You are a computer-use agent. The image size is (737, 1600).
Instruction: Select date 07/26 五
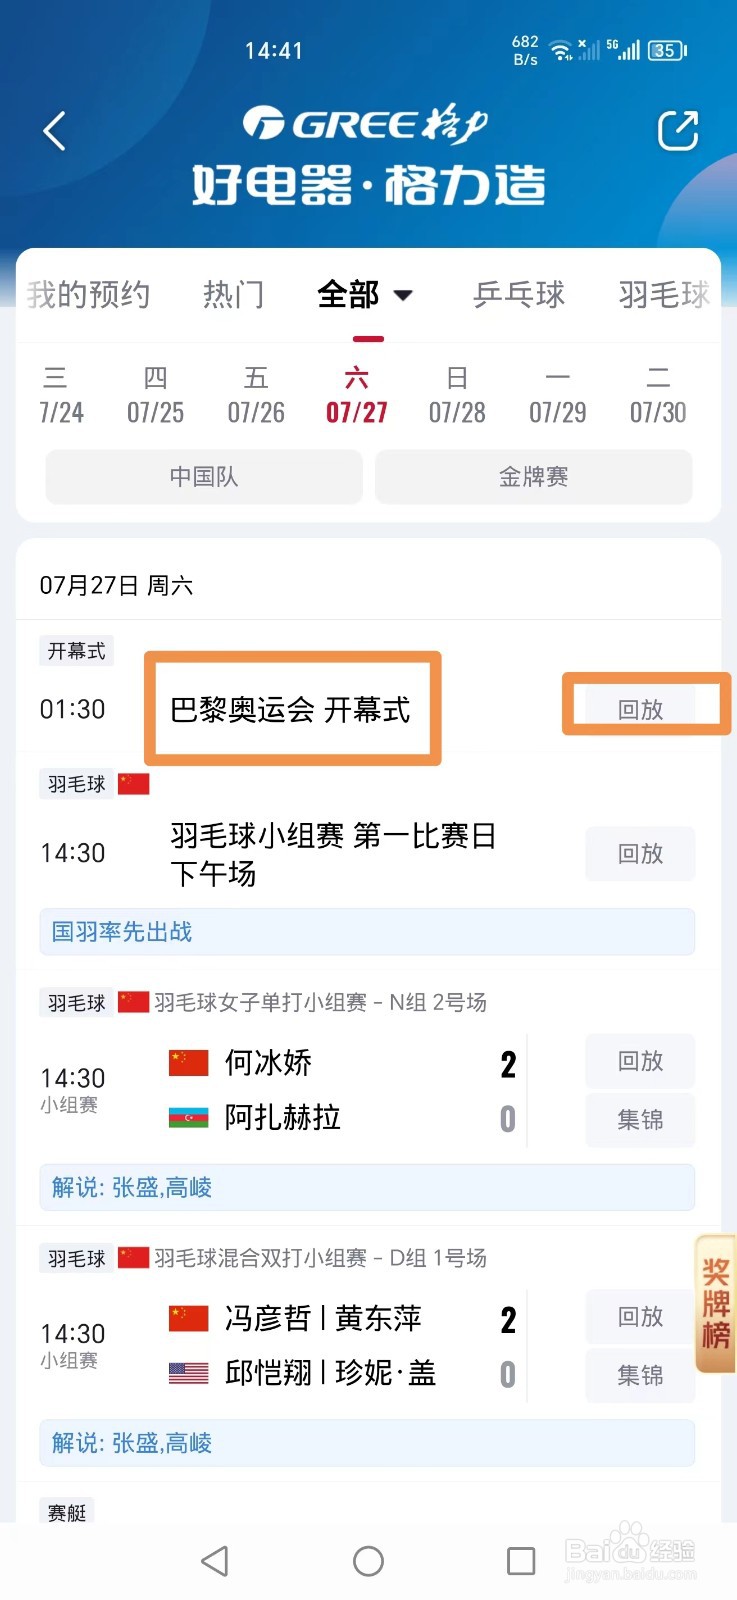[256, 395]
